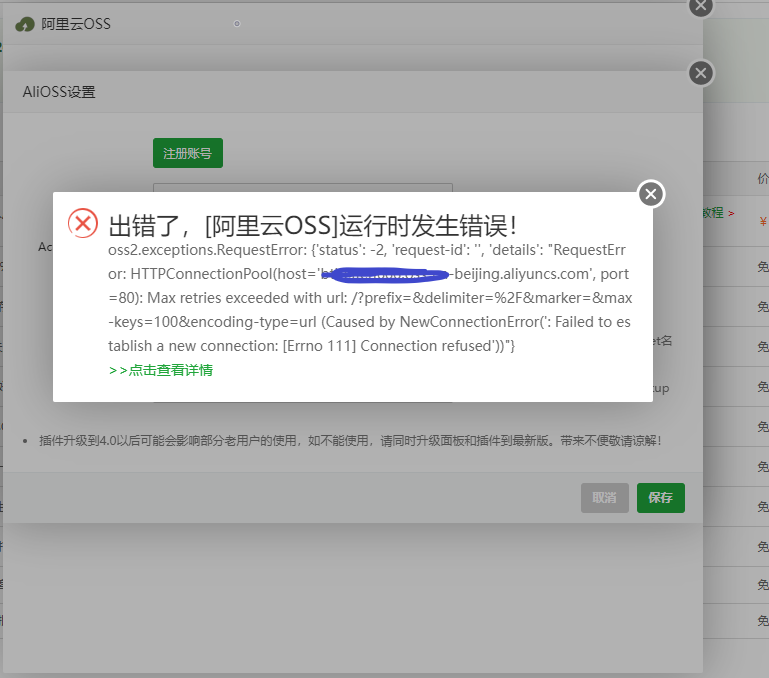Close the 阿里云OSS plugin window

pos(701,5)
